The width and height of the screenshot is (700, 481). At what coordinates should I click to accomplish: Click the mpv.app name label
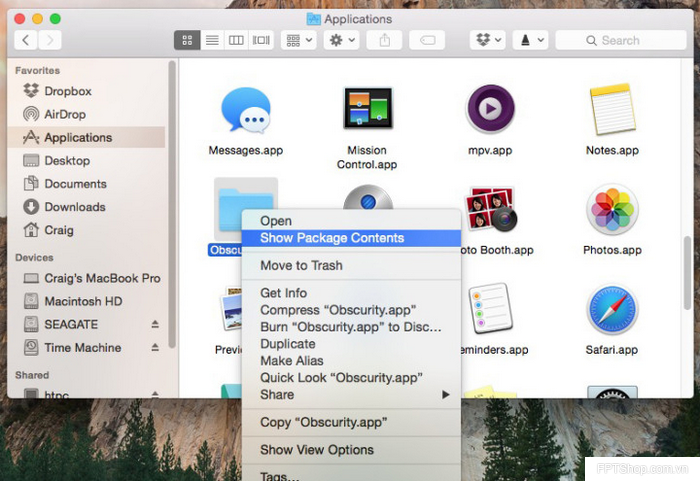(490, 151)
